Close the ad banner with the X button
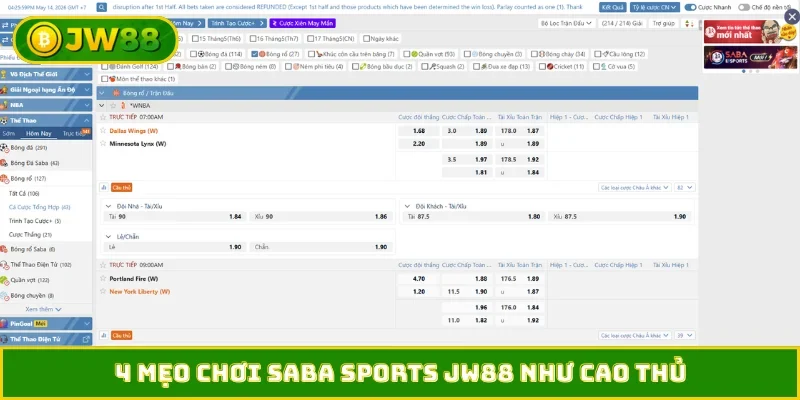The width and height of the screenshot is (800, 400). click(x=792, y=17)
